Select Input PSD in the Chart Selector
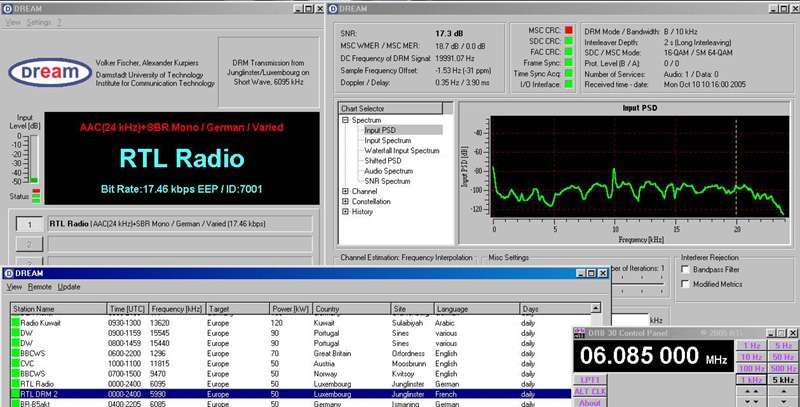 (380, 130)
